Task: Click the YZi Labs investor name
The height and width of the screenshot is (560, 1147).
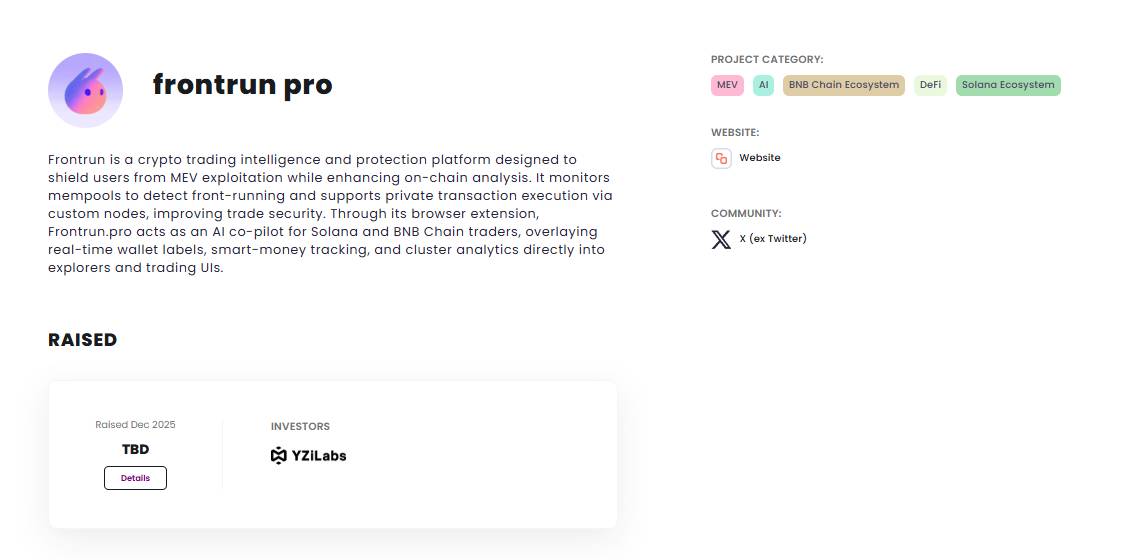Action: 319,456
